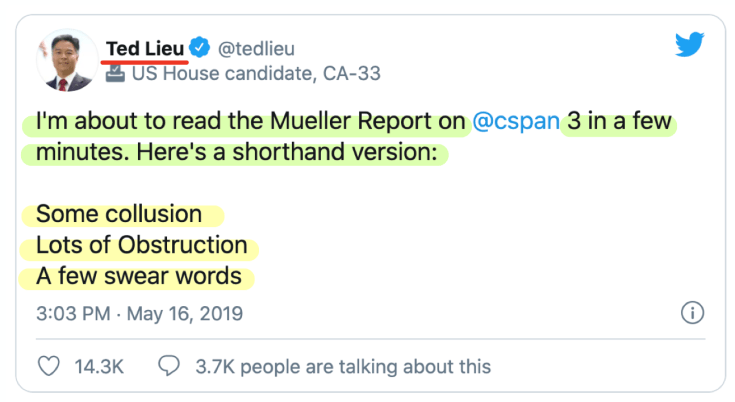This screenshot has width=735, height=402.
Task: Click the "Lots of Obstruction" highlighted line
Action: coord(141,245)
